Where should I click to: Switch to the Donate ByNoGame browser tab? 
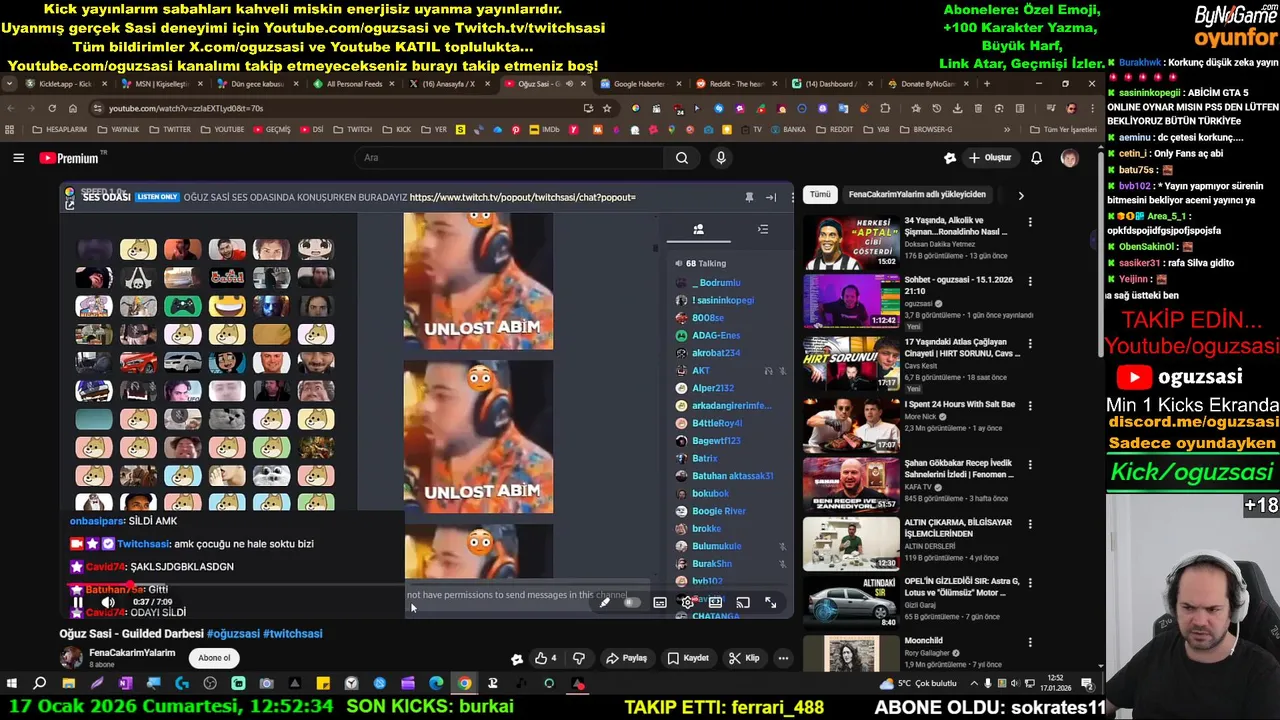tap(926, 84)
